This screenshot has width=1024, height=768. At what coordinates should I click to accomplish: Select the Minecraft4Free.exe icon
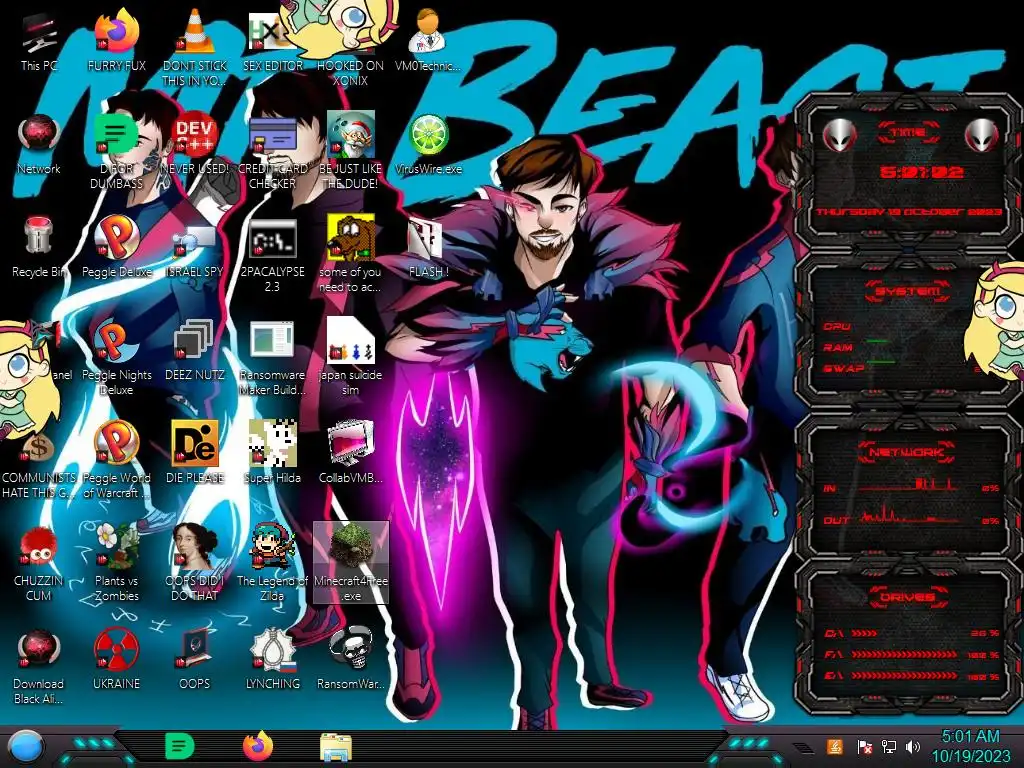[351, 563]
